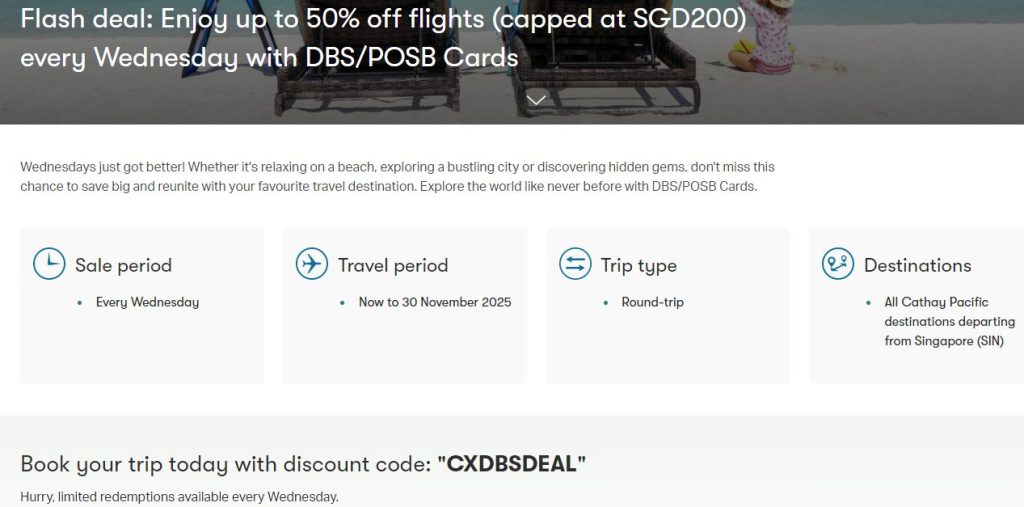Image resolution: width=1024 pixels, height=507 pixels.
Task: Click the 'All Cathay Pacific destinations' bullet text
Action: (x=949, y=321)
